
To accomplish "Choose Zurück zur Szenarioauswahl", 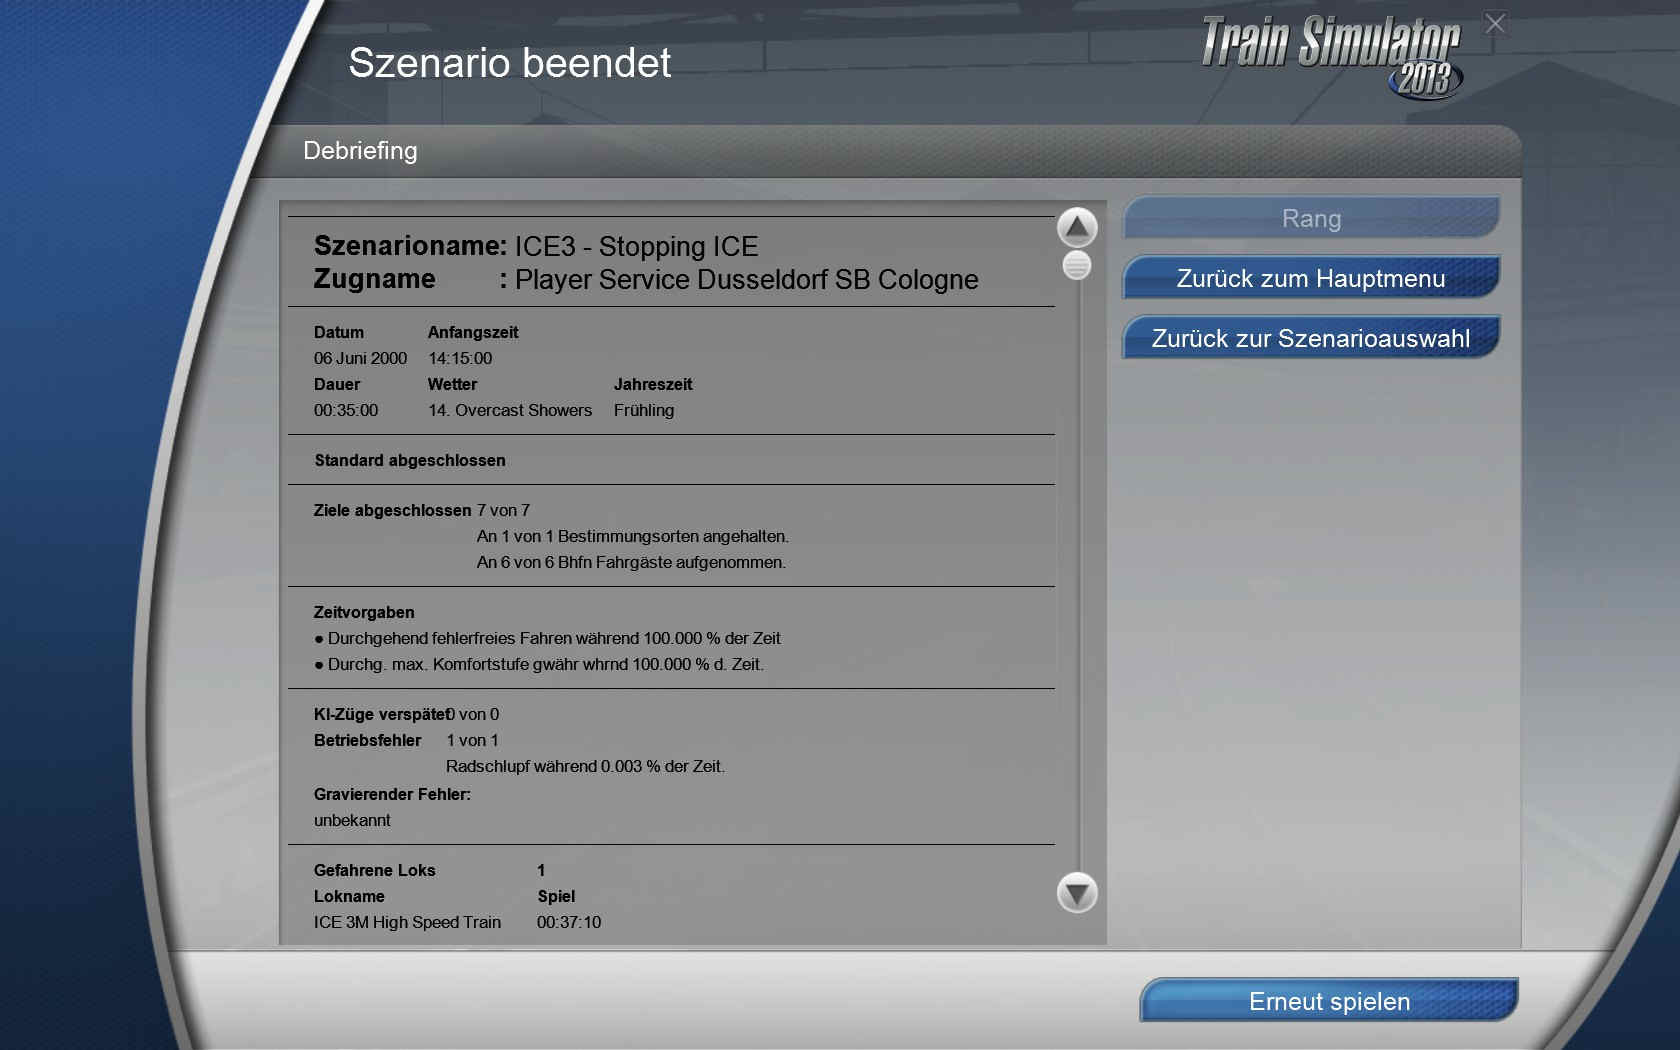I will [x=1311, y=338].
